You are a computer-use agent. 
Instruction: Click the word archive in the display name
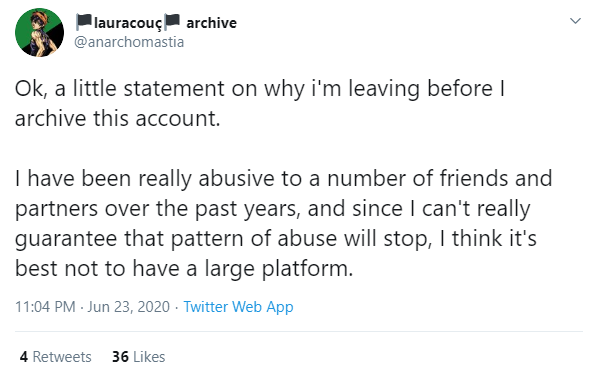tap(211, 23)
